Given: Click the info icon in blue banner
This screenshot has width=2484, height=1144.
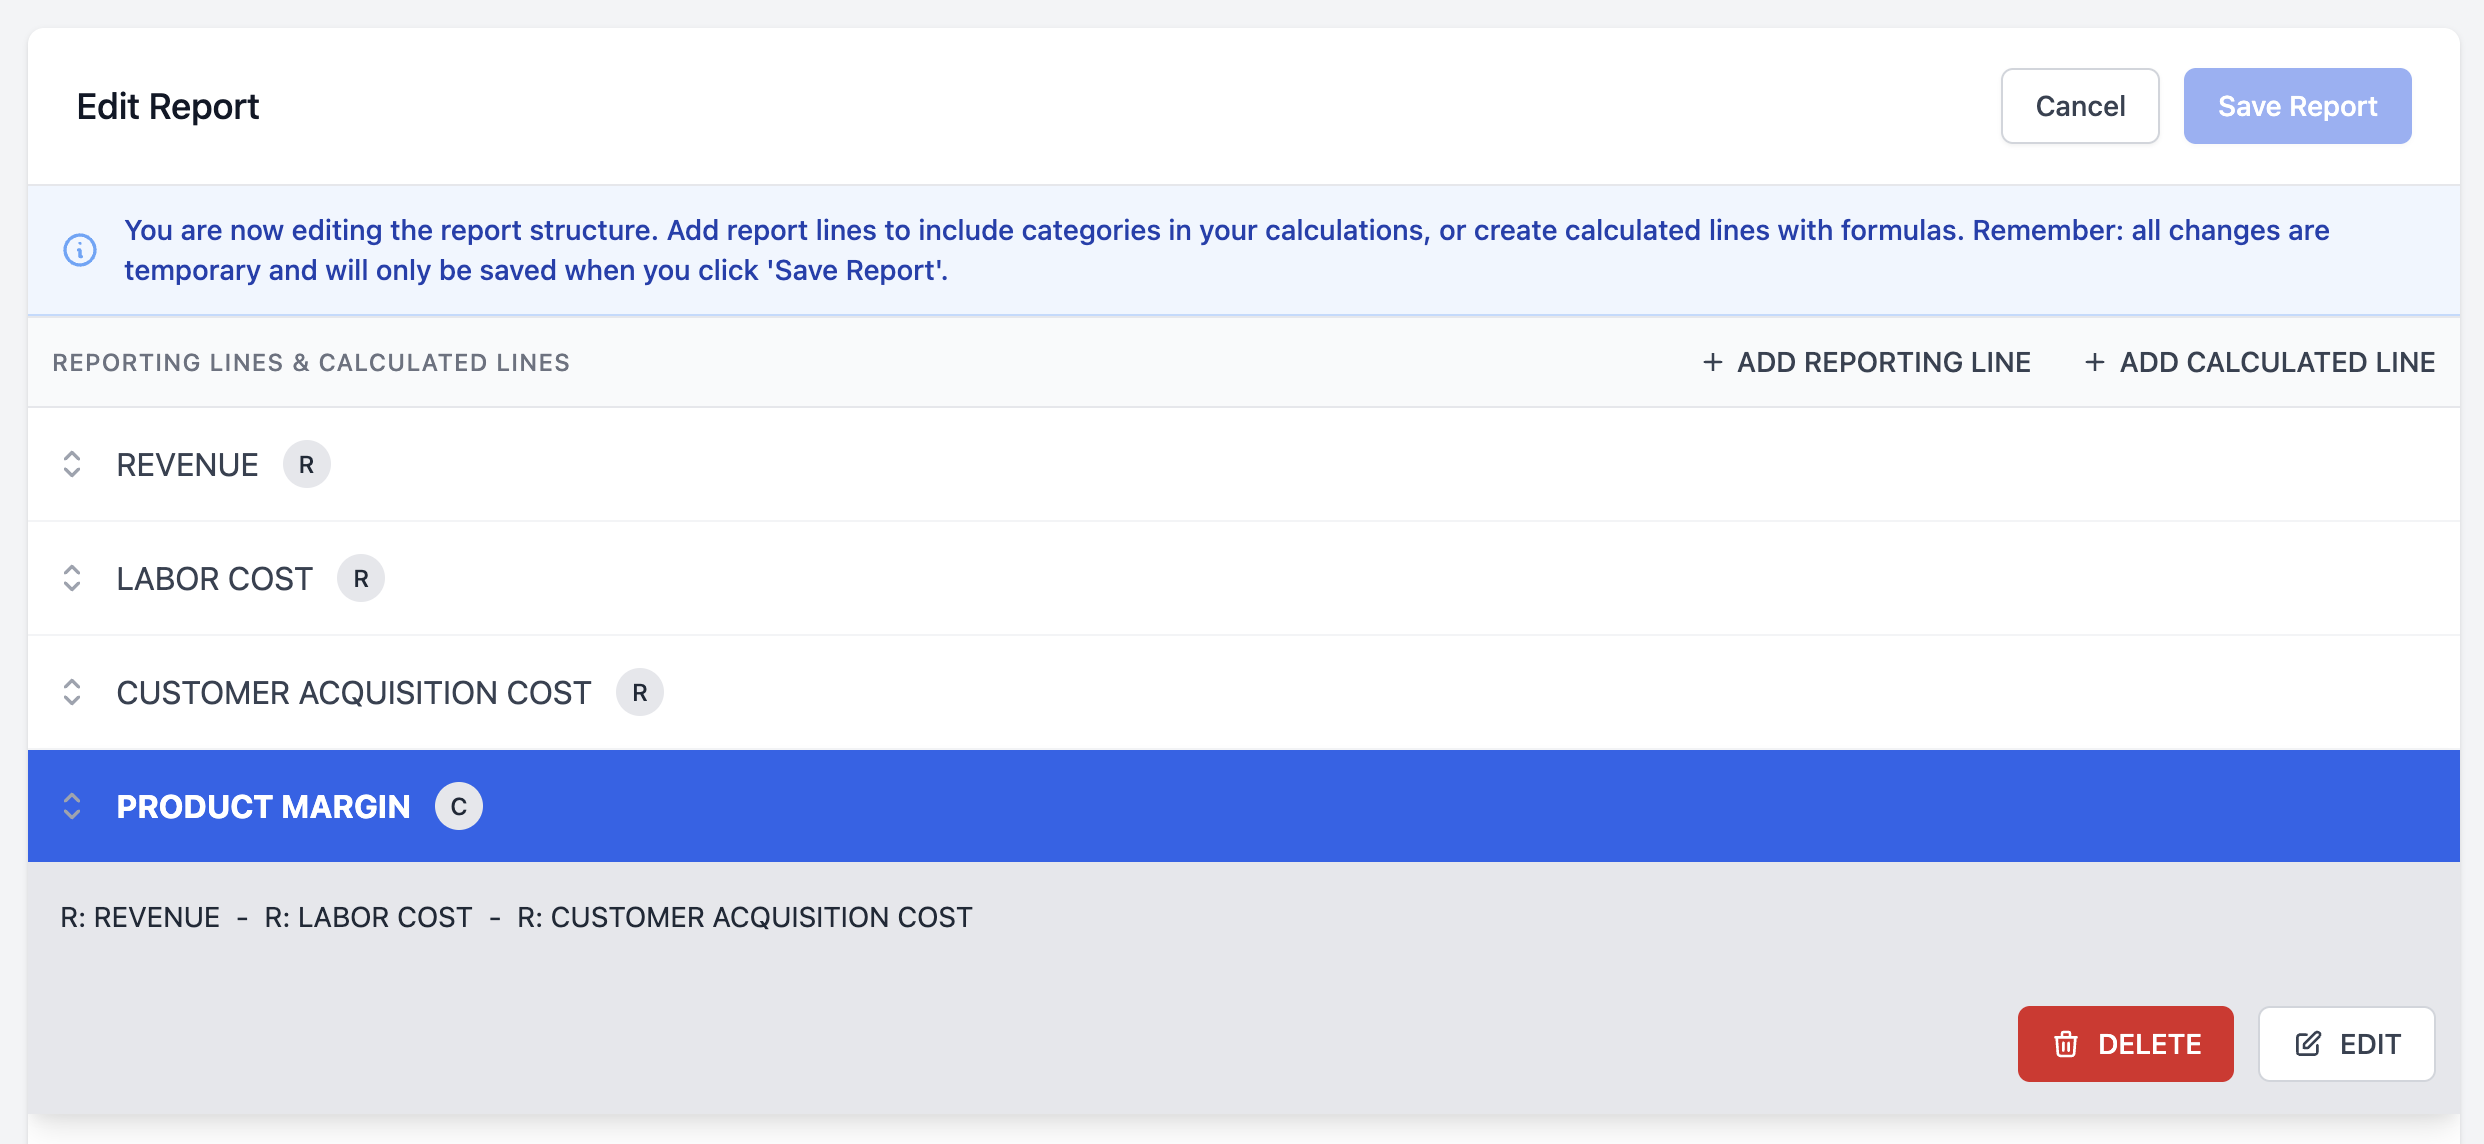Looking at the screenshot, I should pos(80,250).
